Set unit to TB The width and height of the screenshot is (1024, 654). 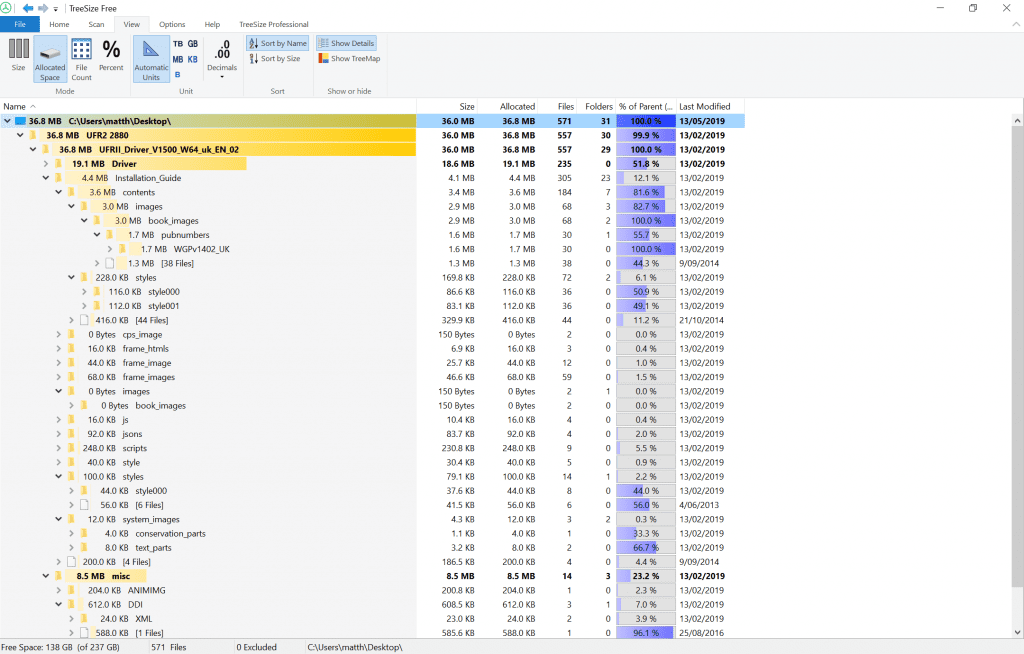[178, 44]
